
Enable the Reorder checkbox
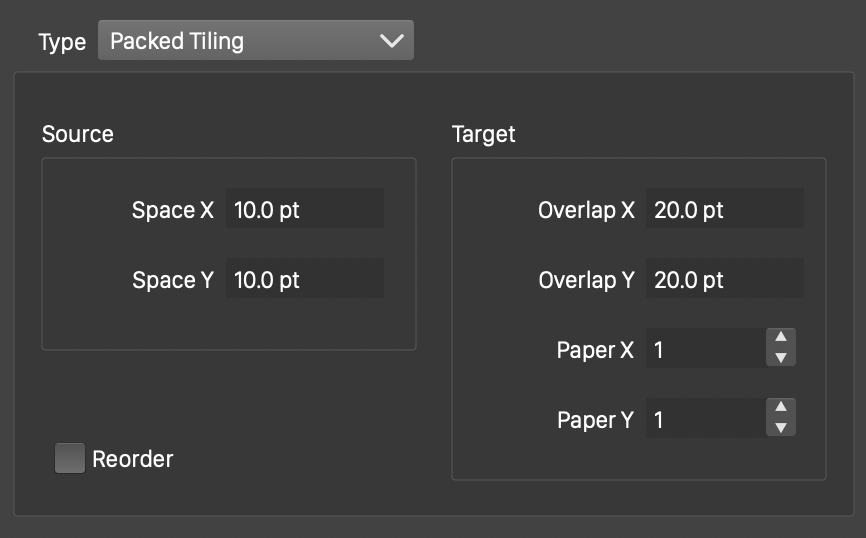[69, 459]
